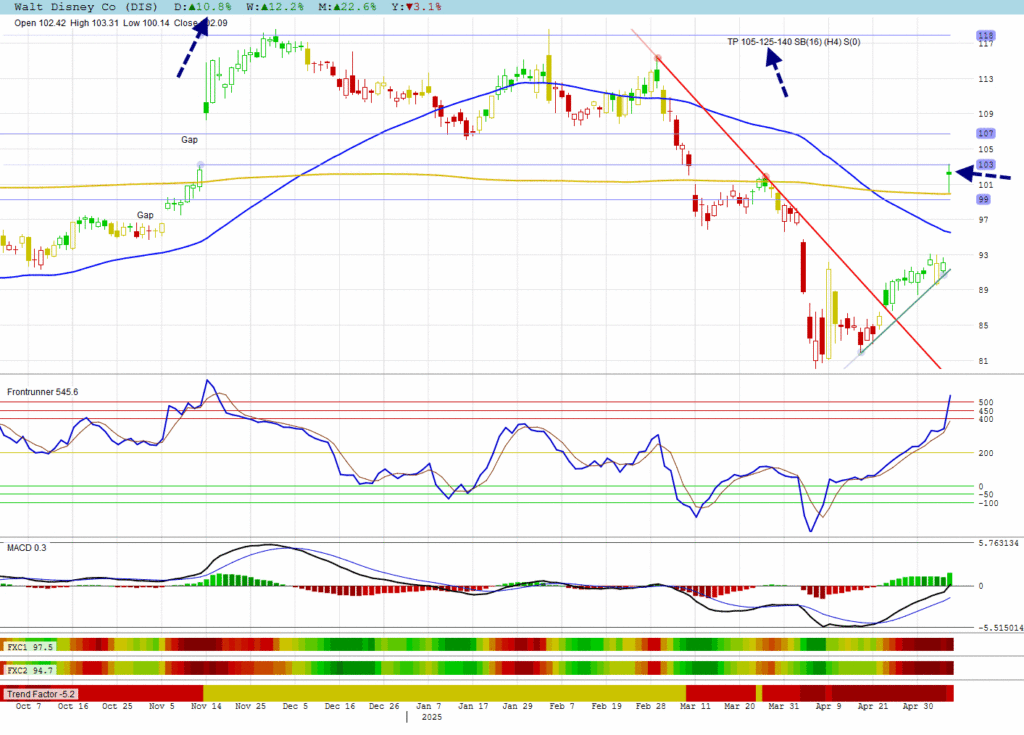
Task: Select the weekly change W: 12.2% value
Action: 275,7
